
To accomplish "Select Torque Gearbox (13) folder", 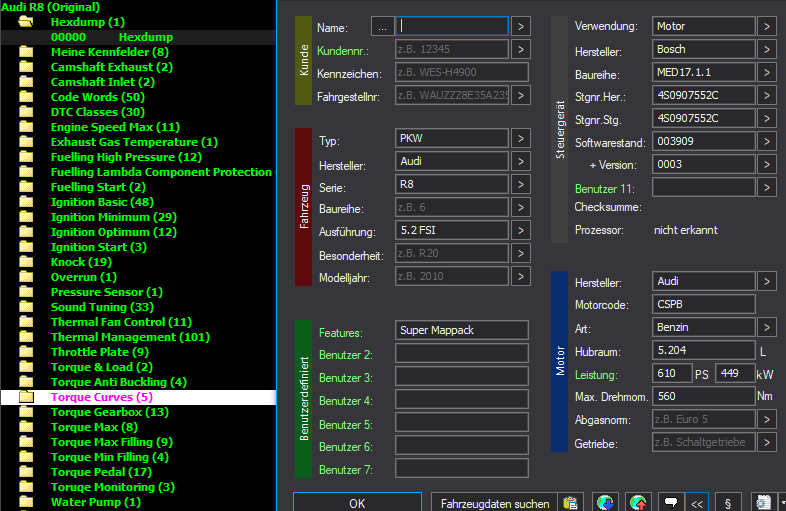I will point(110,412).
